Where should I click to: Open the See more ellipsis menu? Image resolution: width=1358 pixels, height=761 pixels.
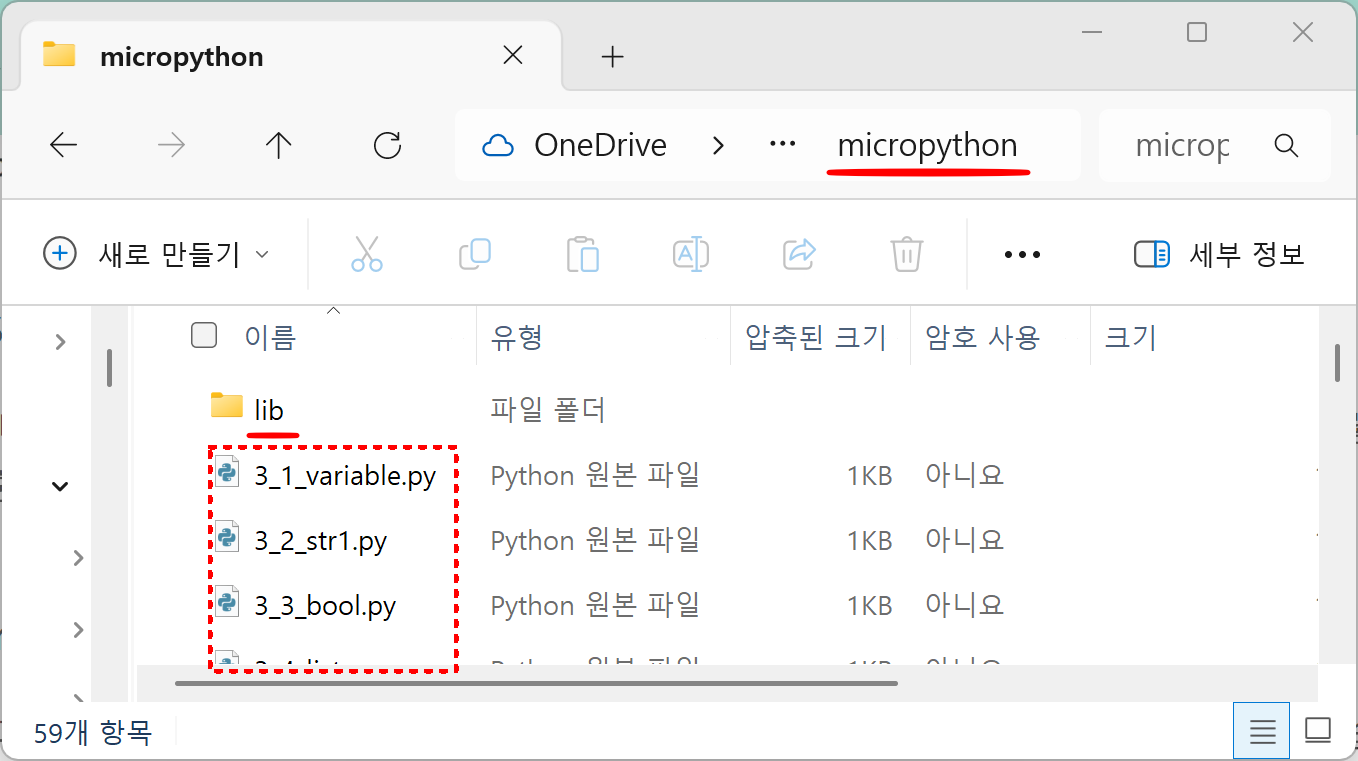click(x=1022, y=254)
